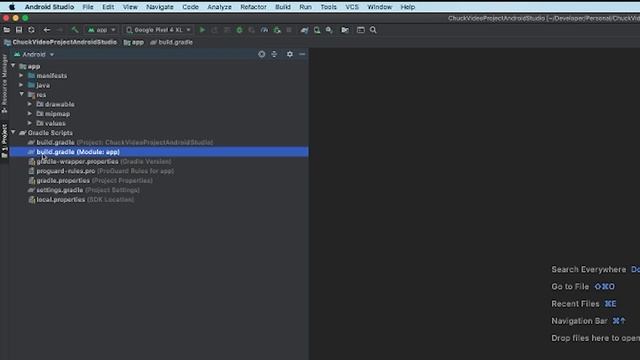Open SDK Manager icon
Image resolution: width=640 pixels, height=360 pixels.
point(329,30)
